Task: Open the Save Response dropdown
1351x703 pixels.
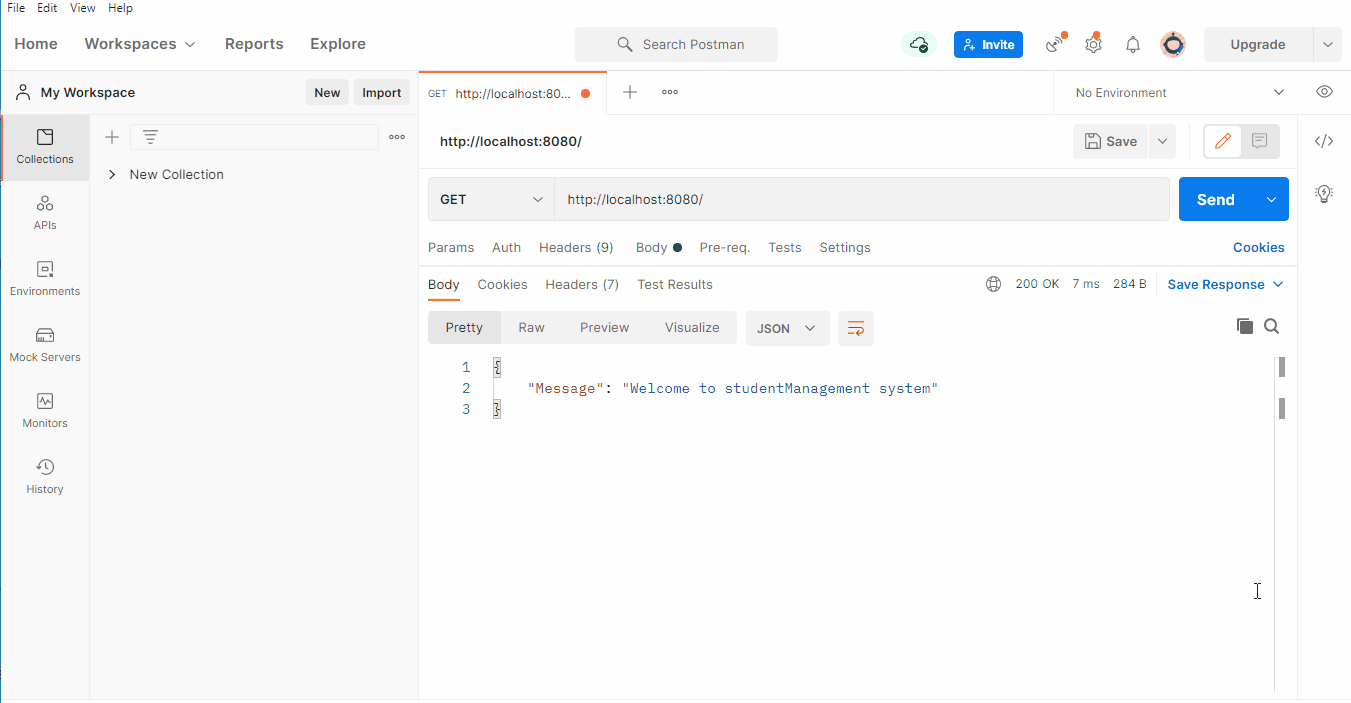Action: point(1225,284)
